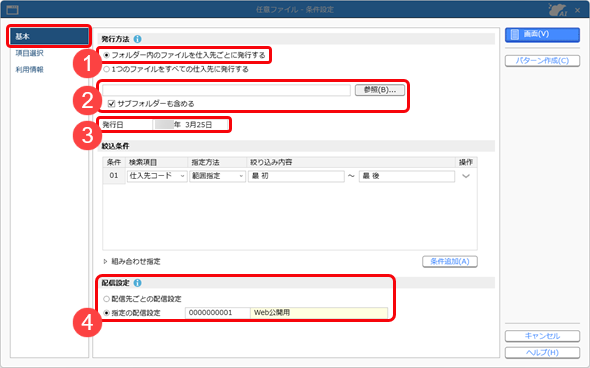The width and height of the screenshot is (590, 368).
Task: Click the 条件追加(A) button
Action: click(450, 261)
